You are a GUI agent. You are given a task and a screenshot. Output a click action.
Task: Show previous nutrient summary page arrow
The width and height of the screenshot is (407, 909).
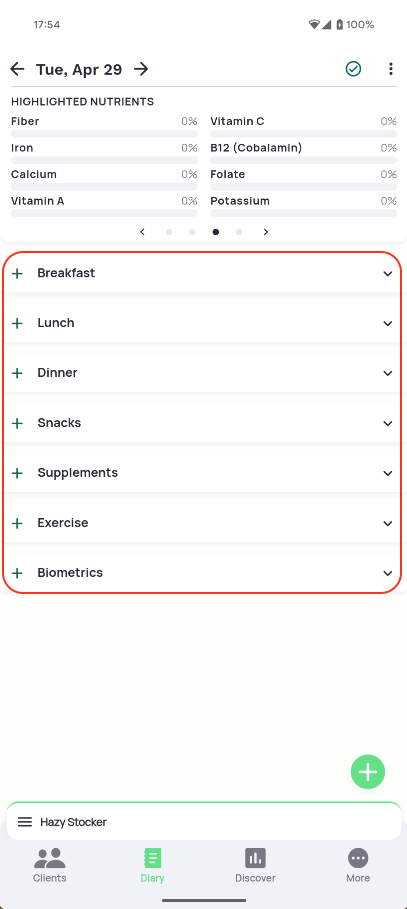[x=142, y=232]
